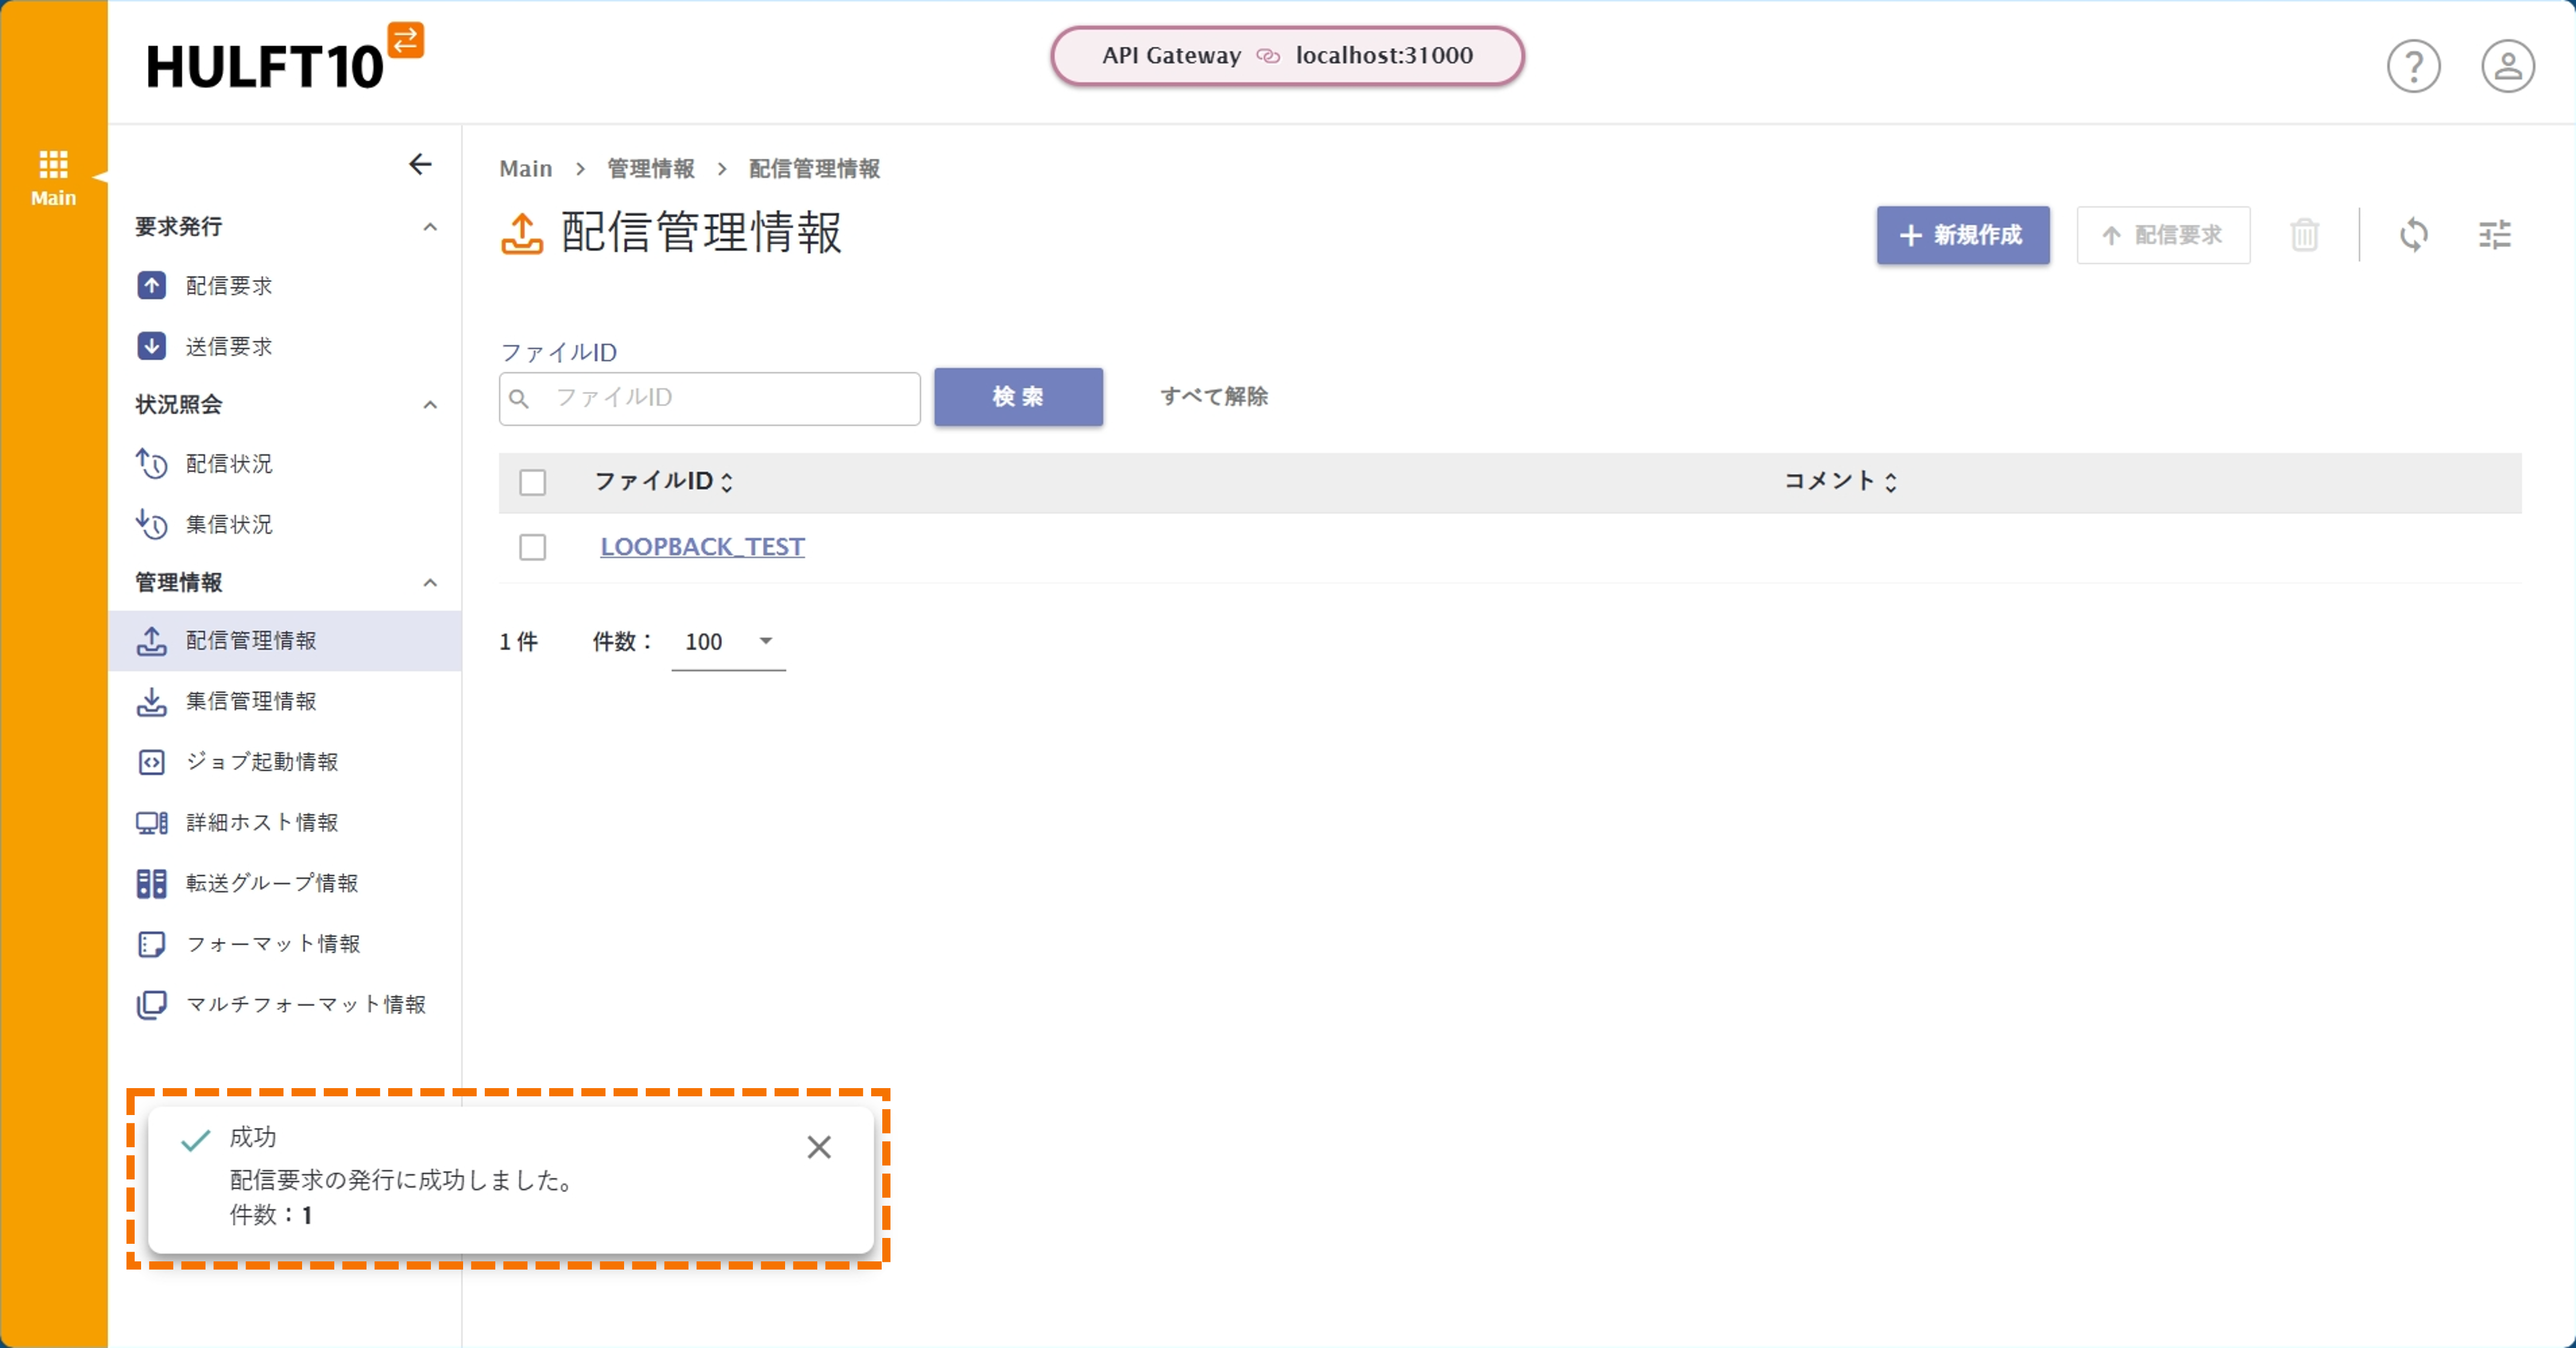Click the Main grid icon

(x=53, y=163)
